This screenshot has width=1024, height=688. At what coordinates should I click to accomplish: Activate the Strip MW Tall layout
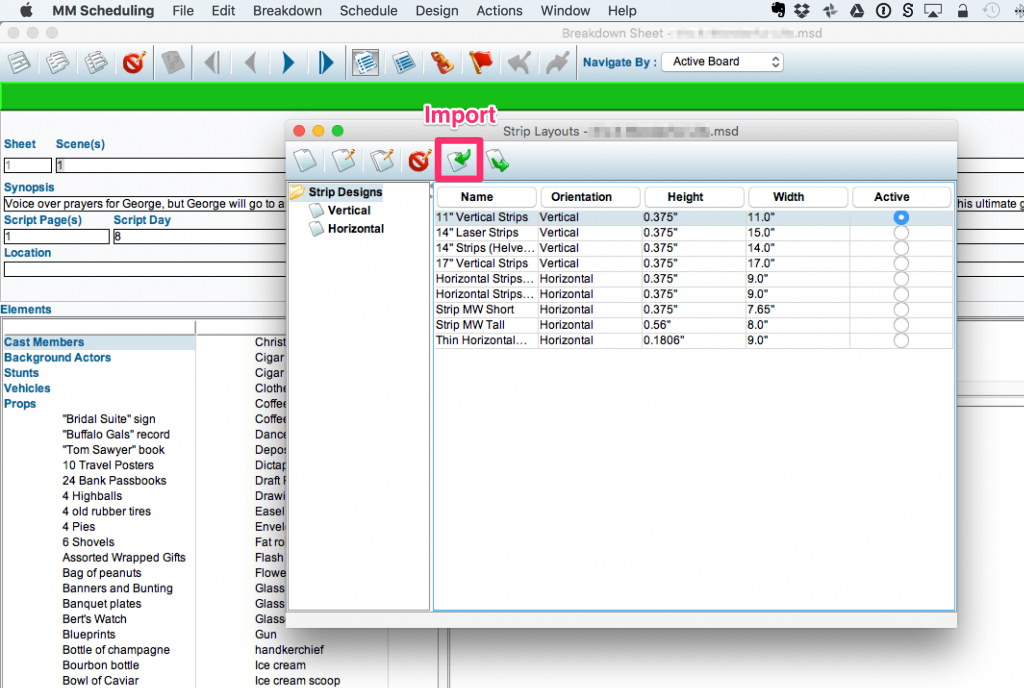[x=901, y=325]
